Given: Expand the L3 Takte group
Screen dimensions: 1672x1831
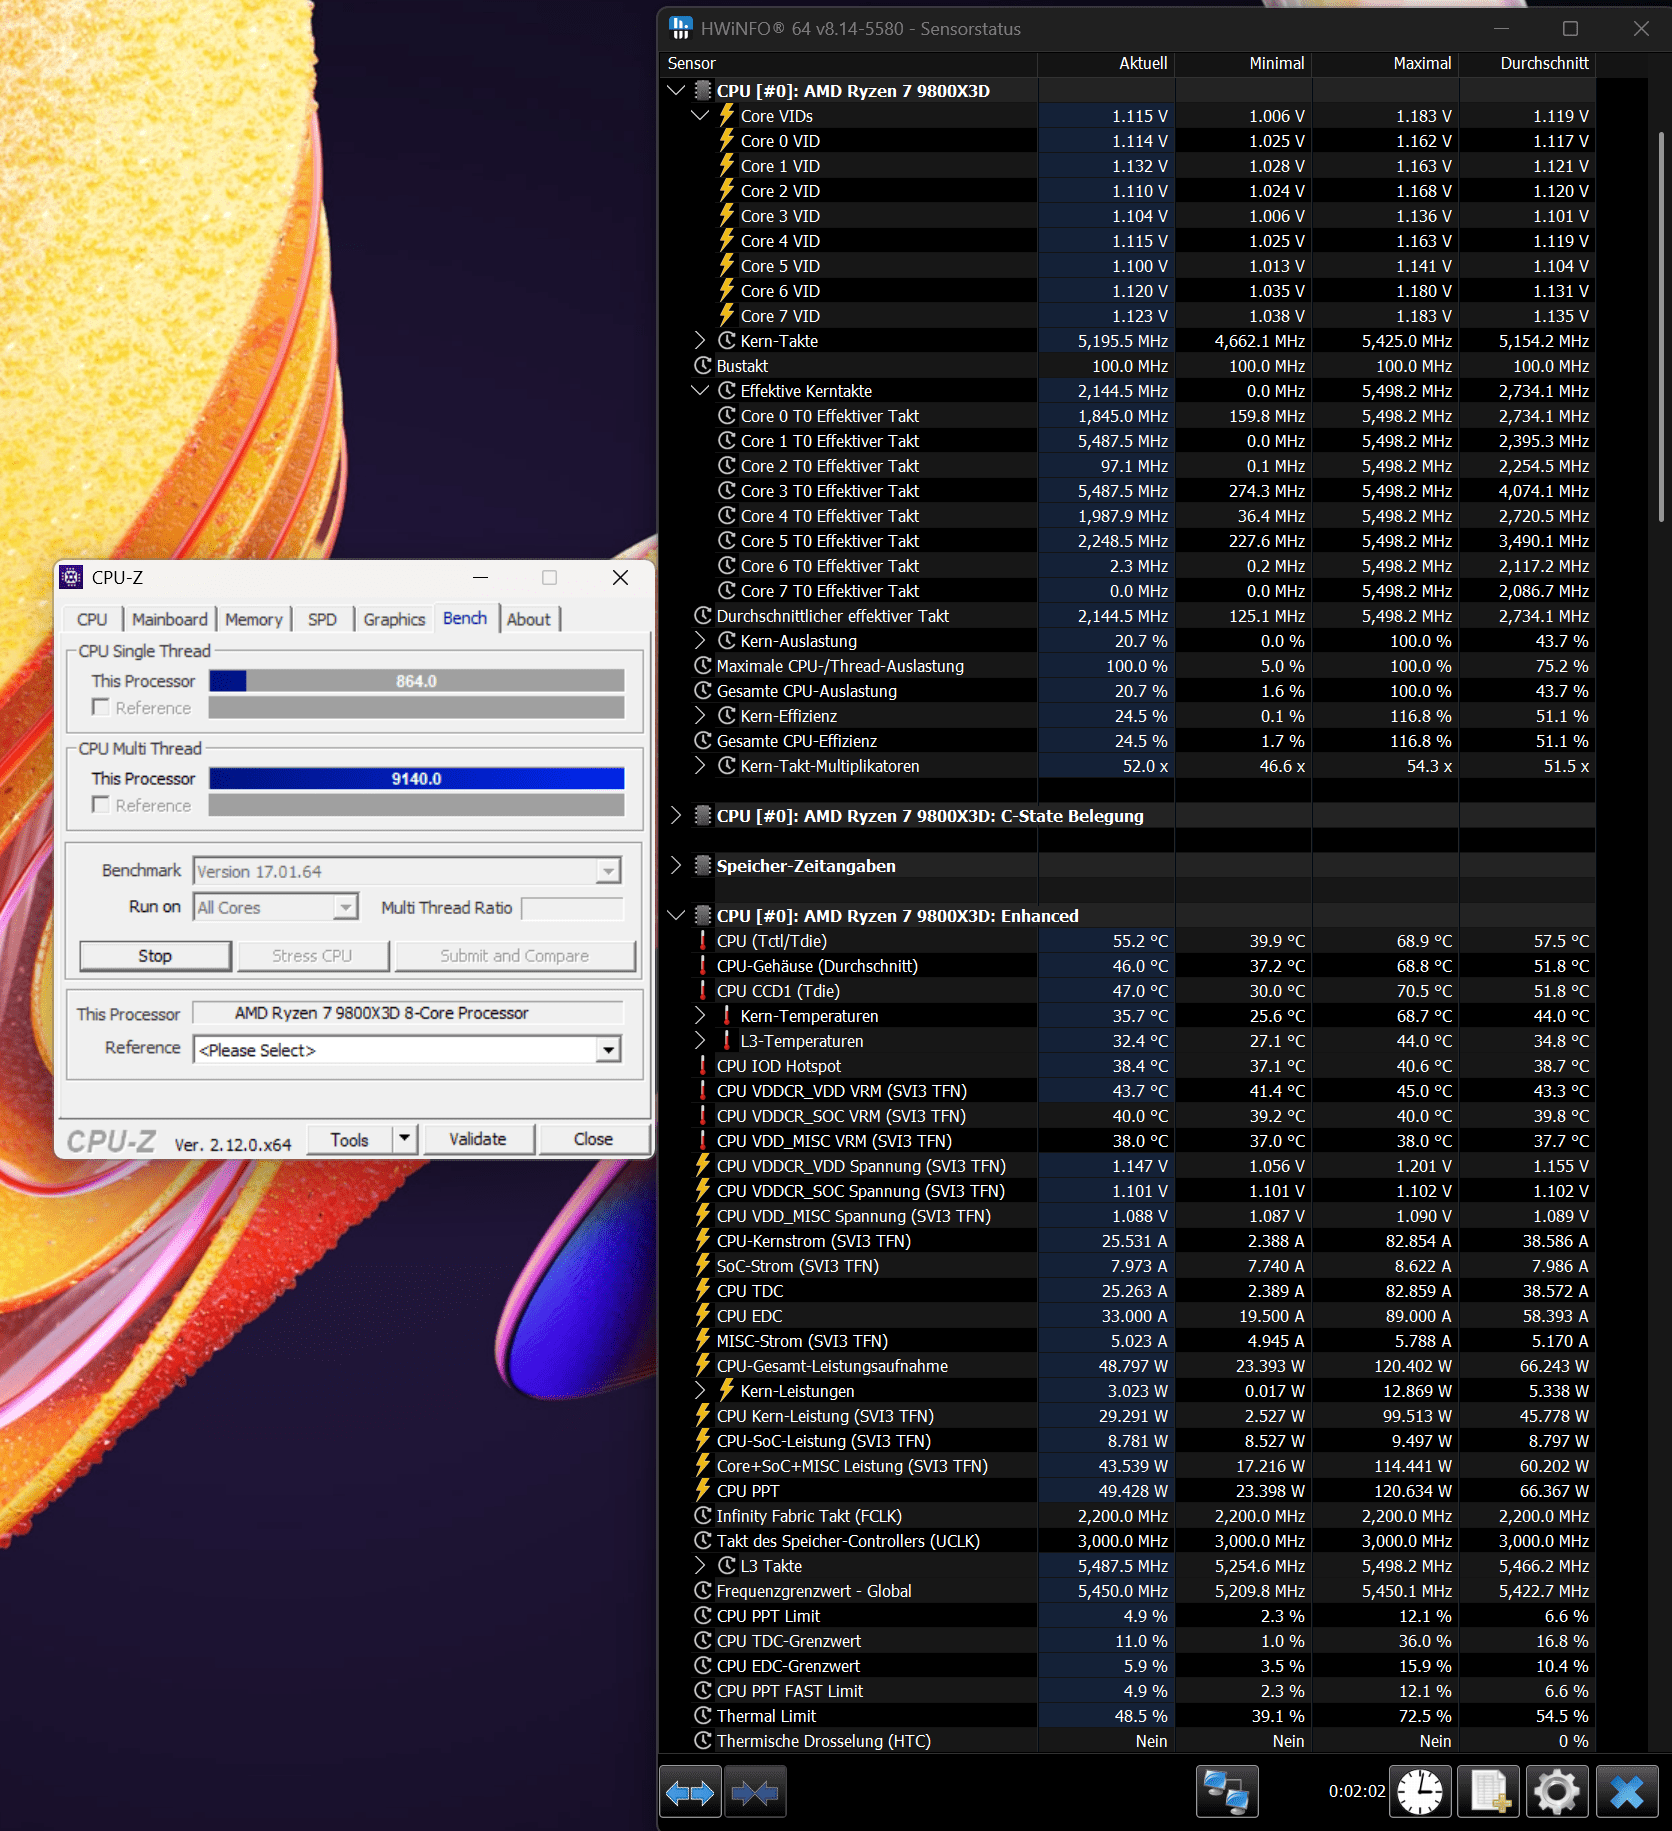Looking at the screenshot, I should tap(700, 1566).
